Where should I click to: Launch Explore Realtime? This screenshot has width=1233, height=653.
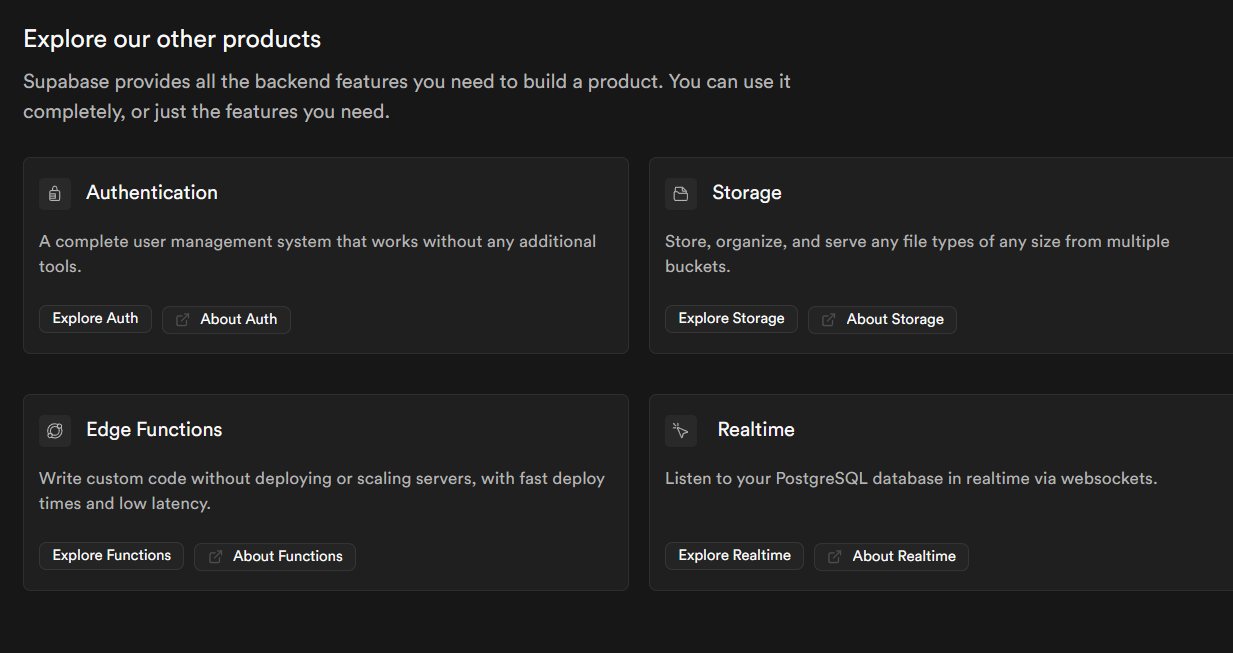click(x=734, y=556)
